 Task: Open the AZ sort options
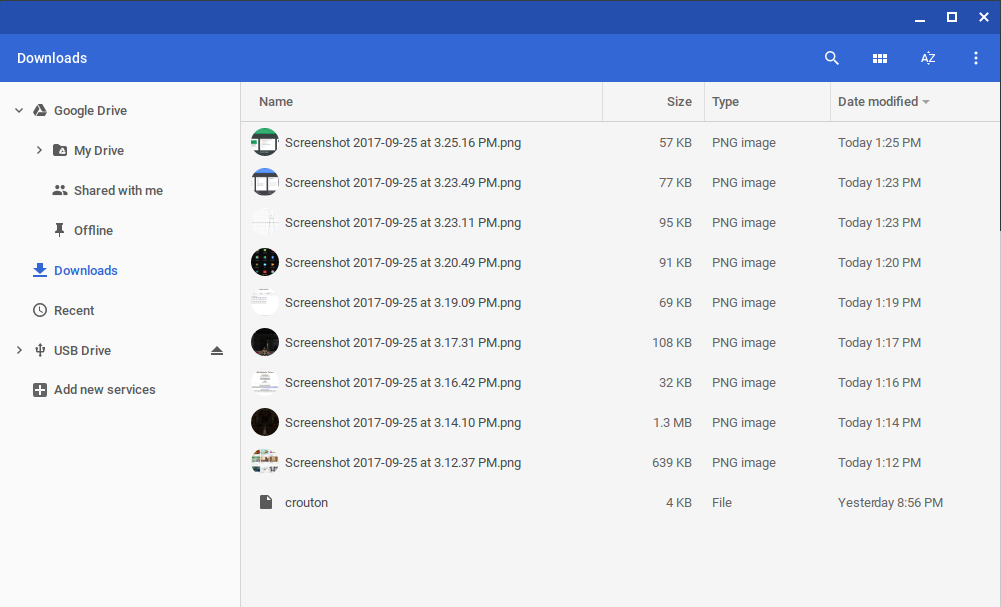[x=928, y=58]
